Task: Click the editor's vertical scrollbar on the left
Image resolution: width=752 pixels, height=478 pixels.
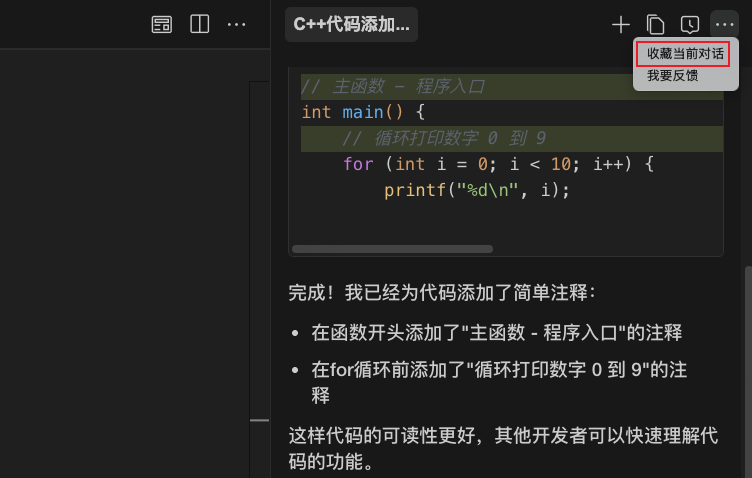Action: click(x=258, y=250)
